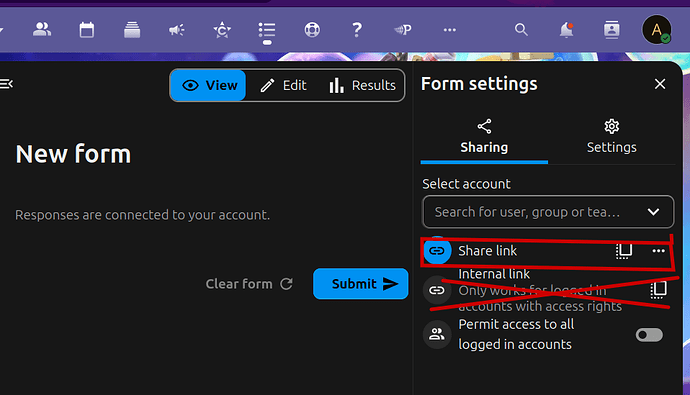Open the Collectives star icon
This screenshot has height=395, width=690.
click(222, 30)
